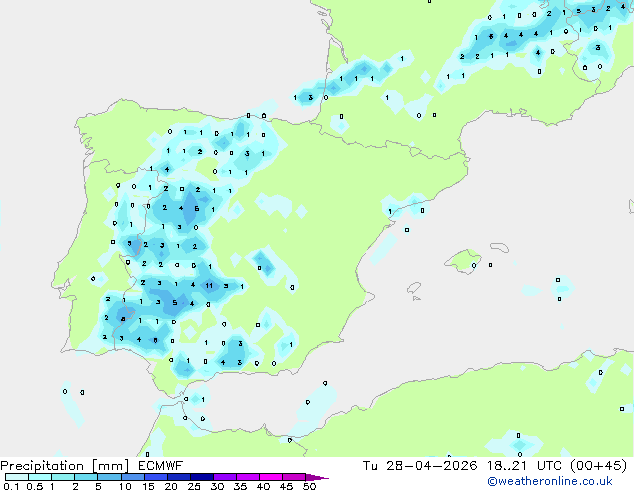Click the 'ECMWF' model label
634x490 pixels.
[x=161, y=466]
